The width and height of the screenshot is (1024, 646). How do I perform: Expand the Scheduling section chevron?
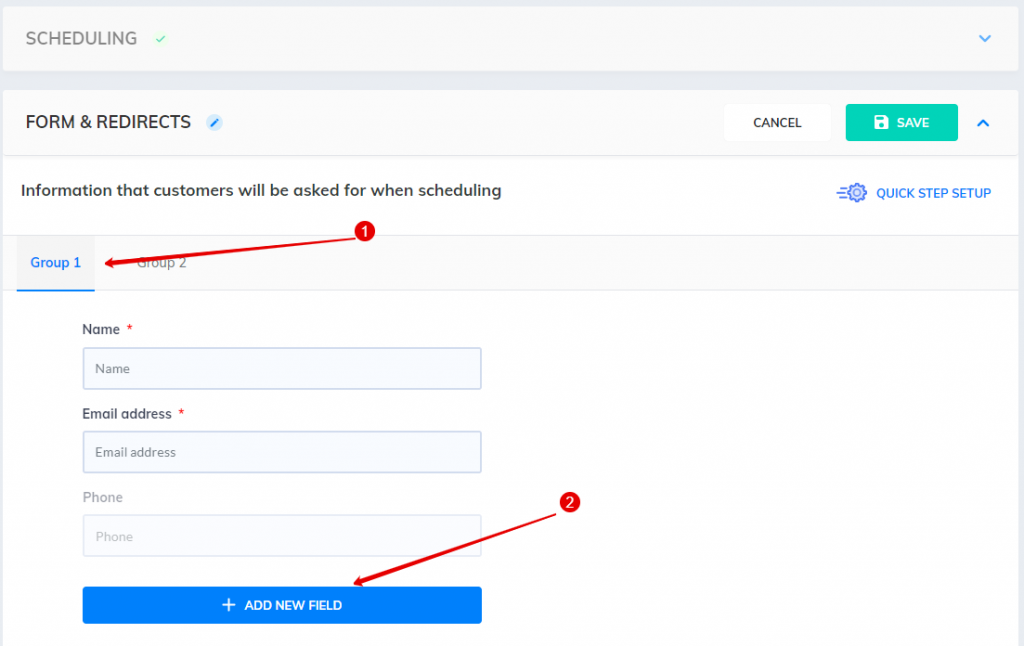point(985,39)
